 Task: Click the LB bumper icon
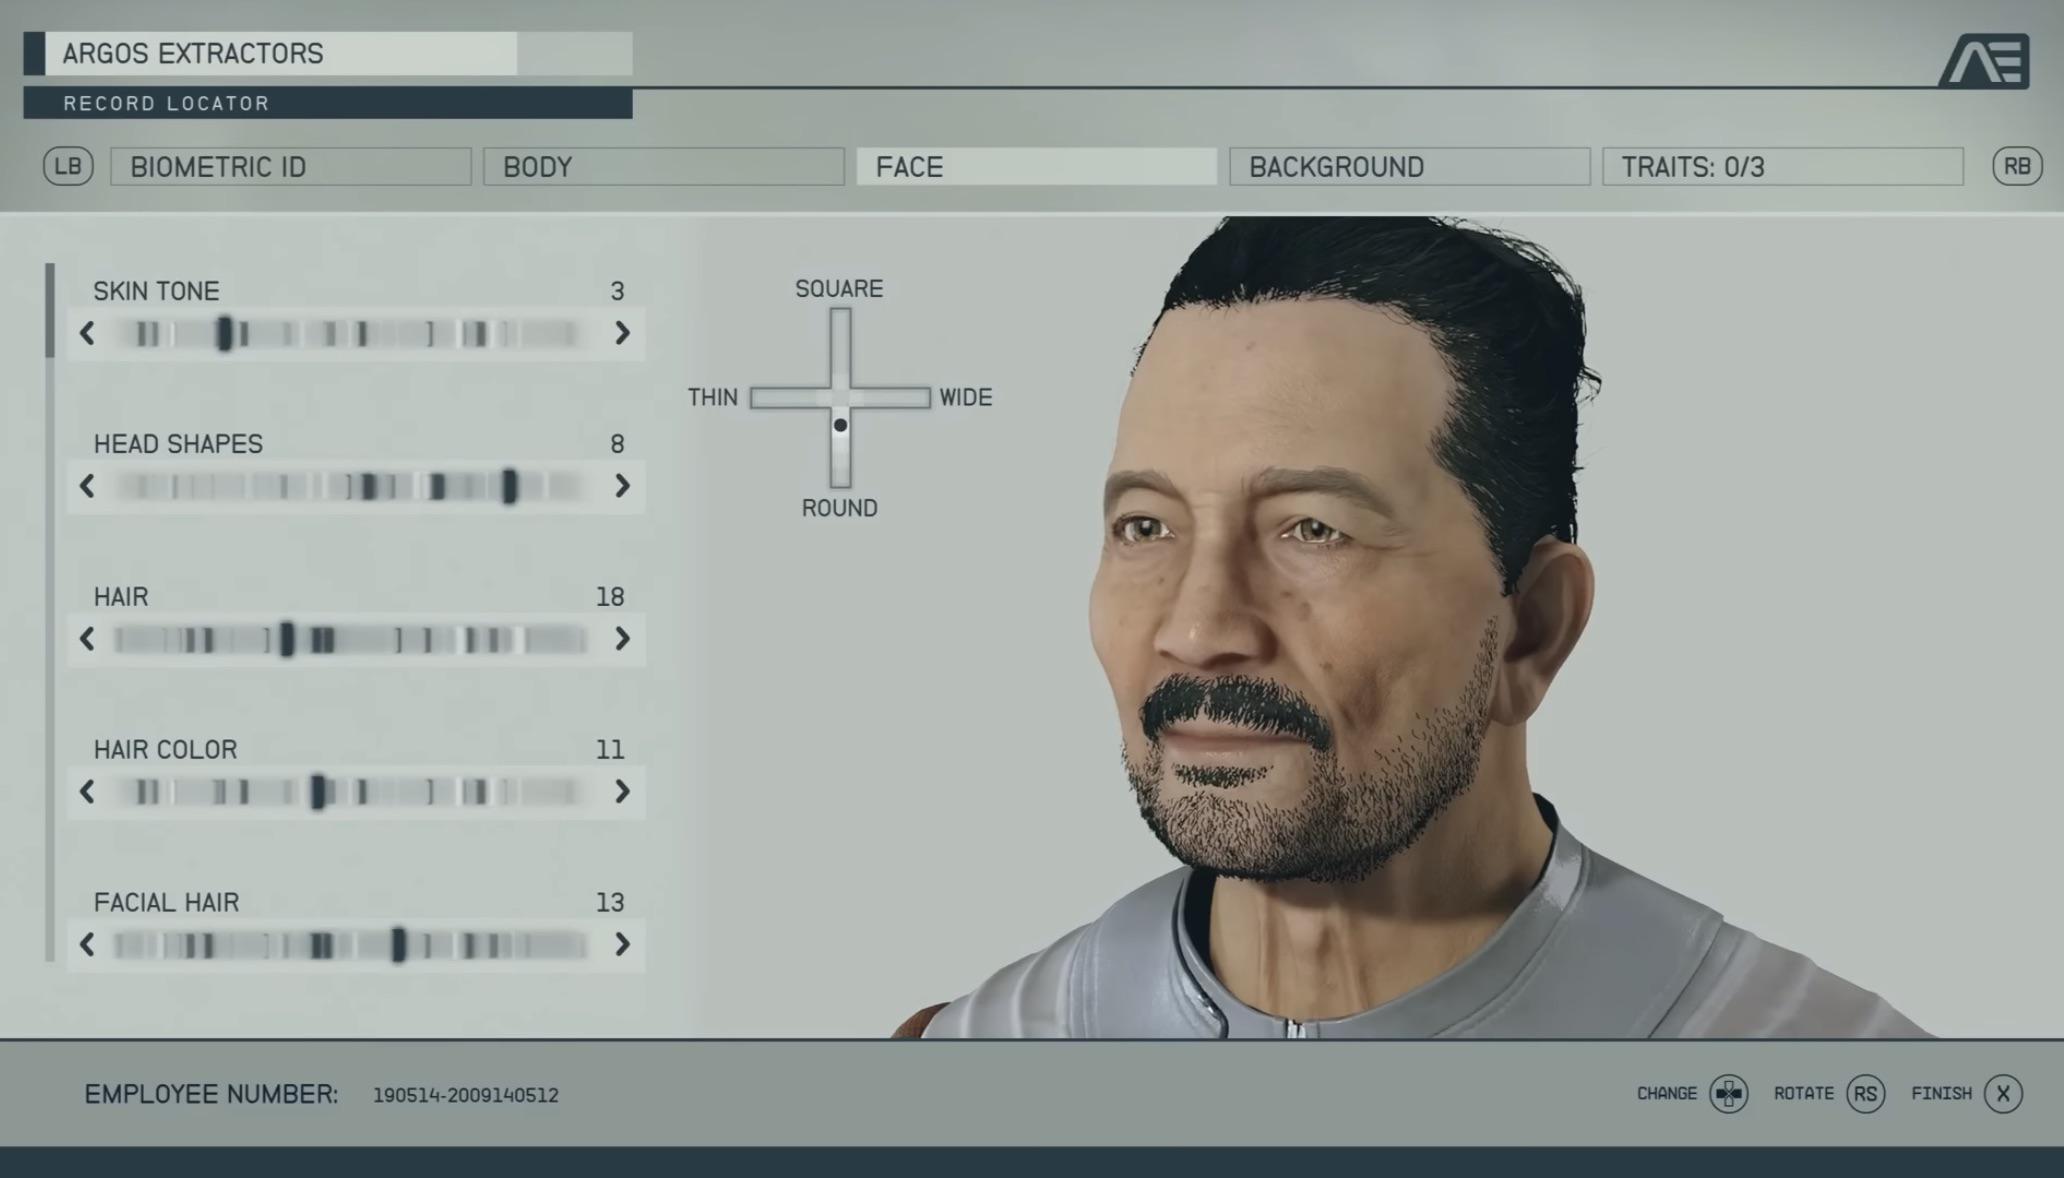click(67, 166)
